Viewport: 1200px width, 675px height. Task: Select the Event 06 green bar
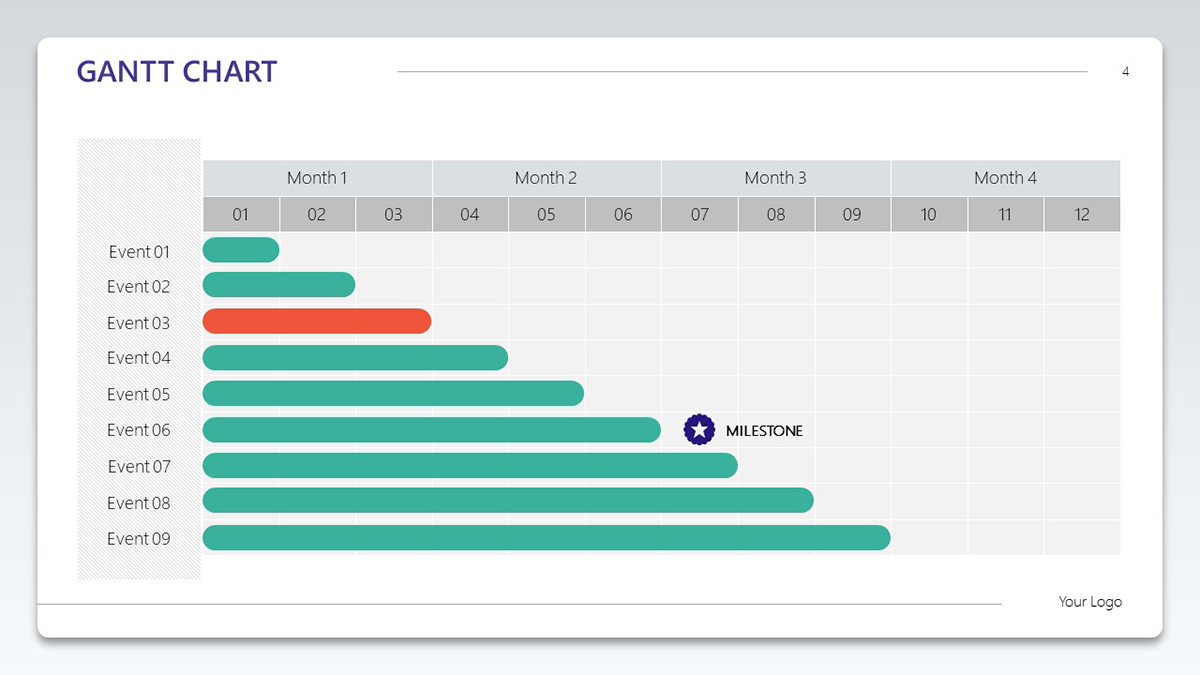tap(432, 429)
